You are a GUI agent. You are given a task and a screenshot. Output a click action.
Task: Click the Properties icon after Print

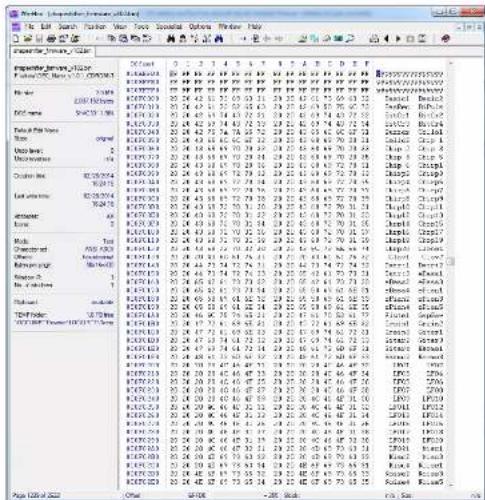point(63,39)
